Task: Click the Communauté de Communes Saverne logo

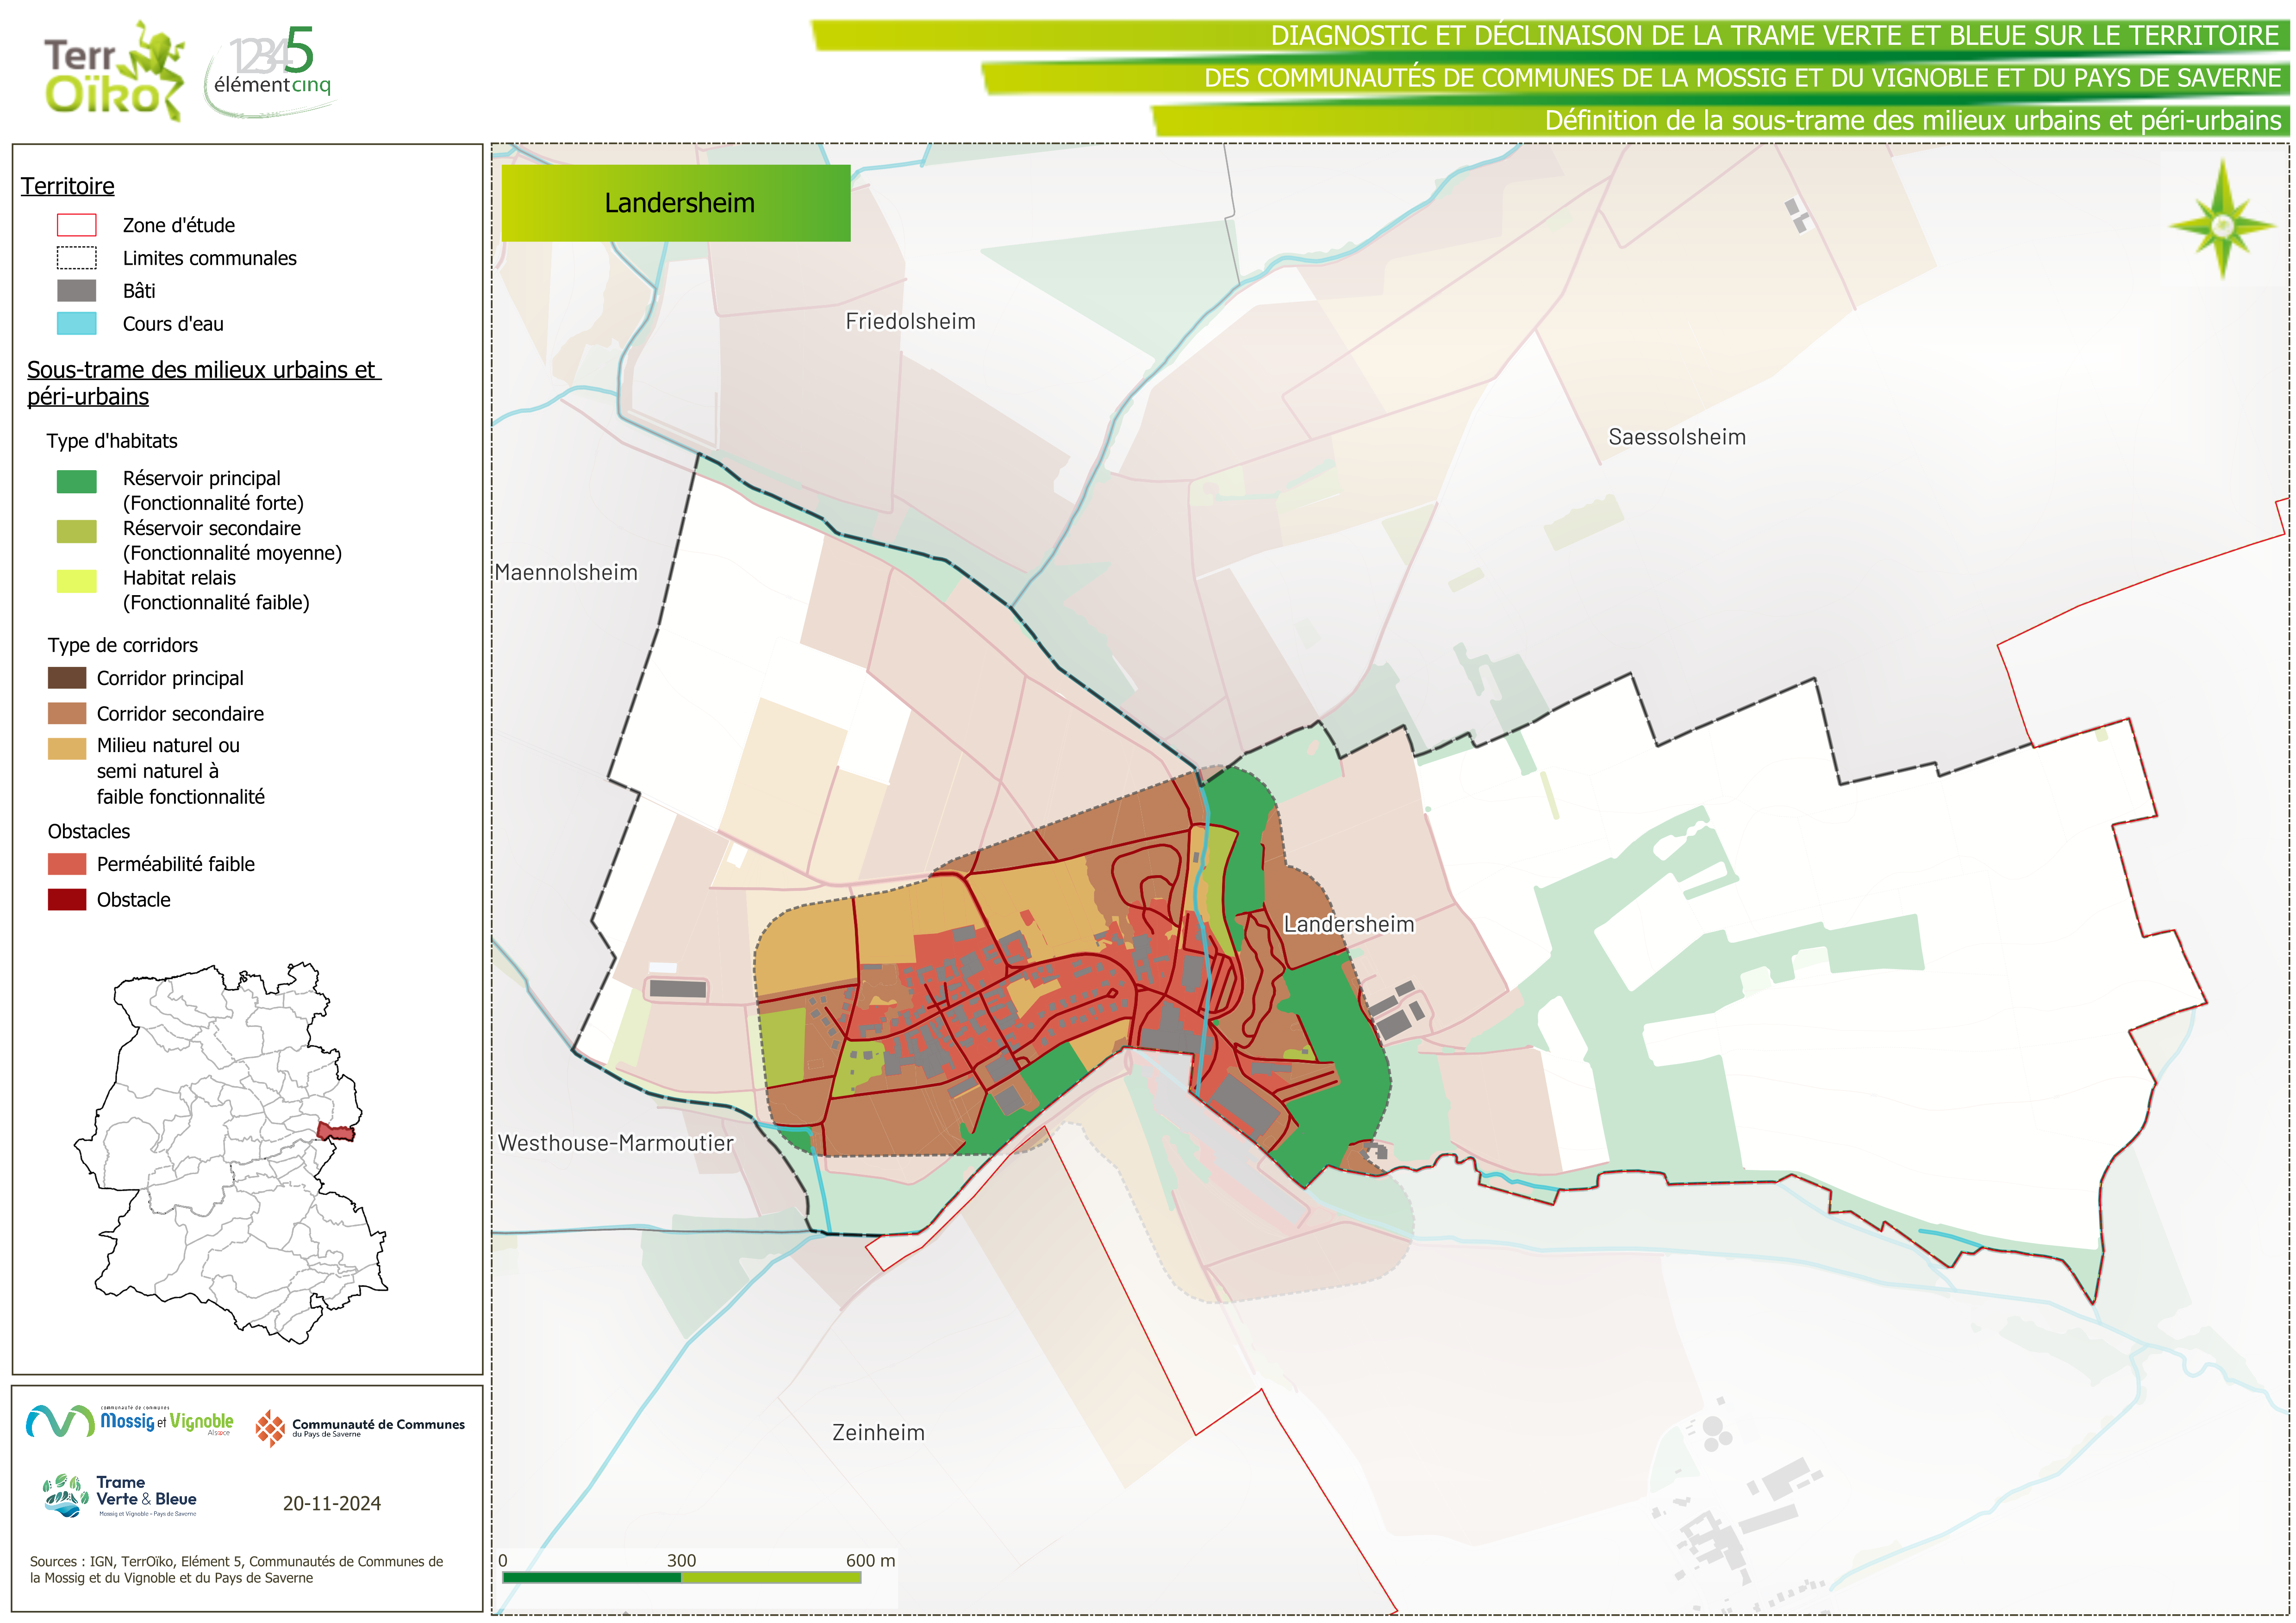Action: (359, 1427)
